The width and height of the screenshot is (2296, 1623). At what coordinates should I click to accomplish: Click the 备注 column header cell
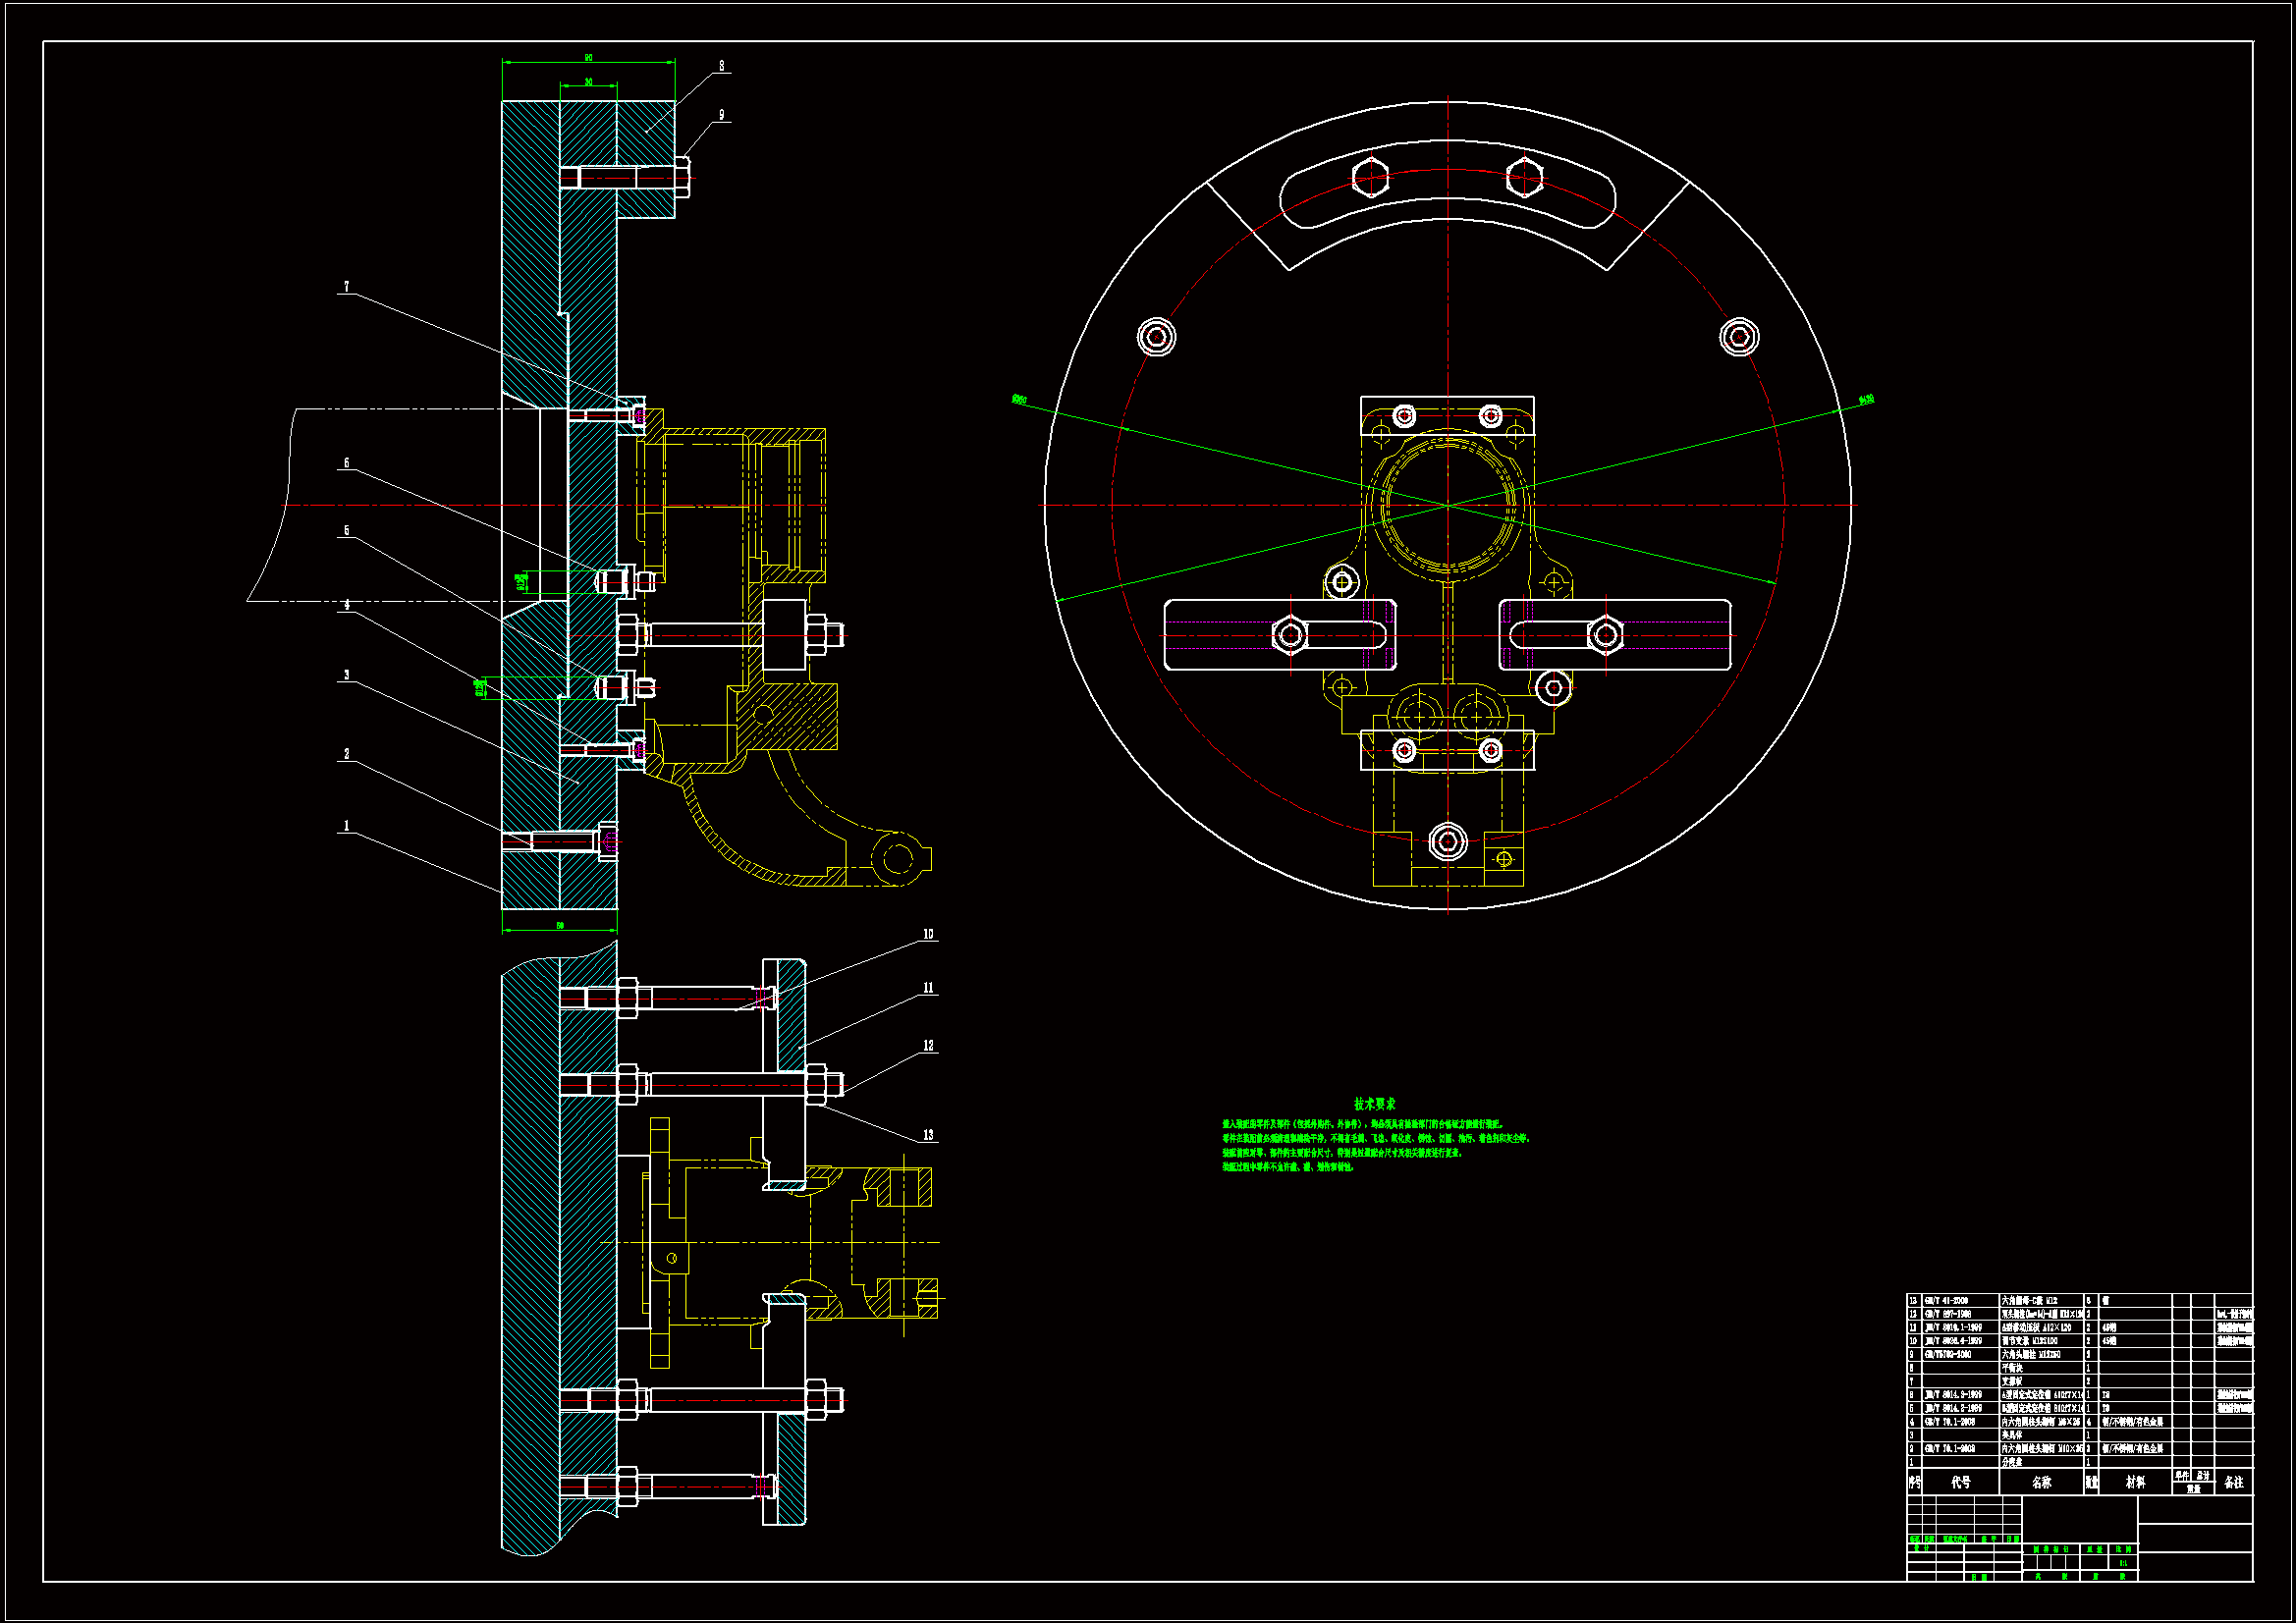[x=2234, y=1482]
